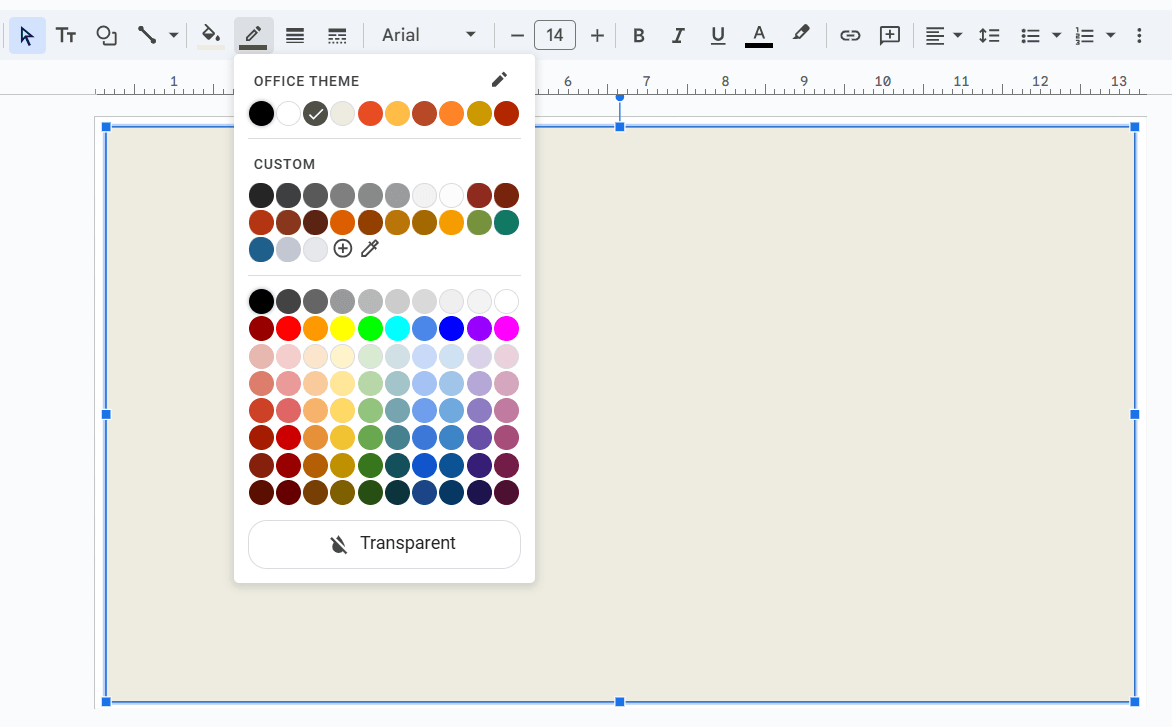Open the Fill color tool
The width and height of the screenshot is (1172, 727).
210,35
